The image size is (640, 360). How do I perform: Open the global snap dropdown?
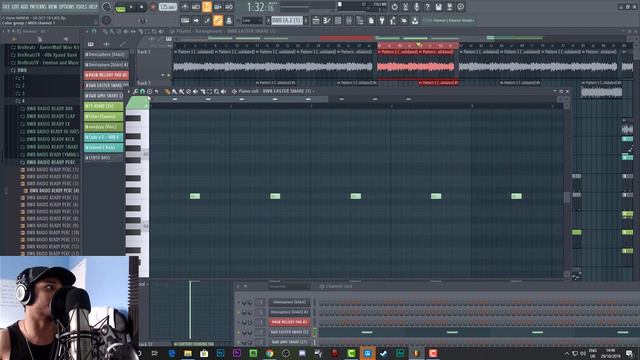tap(251, 20)
